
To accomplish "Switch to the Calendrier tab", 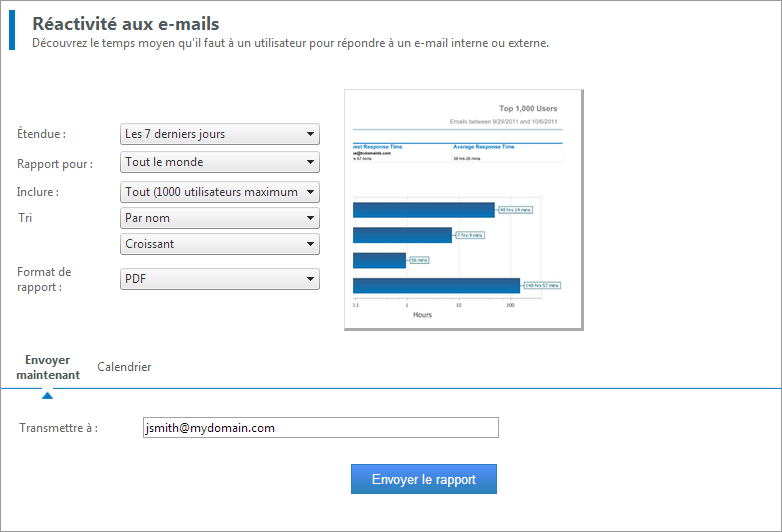I will pos(124,367).
